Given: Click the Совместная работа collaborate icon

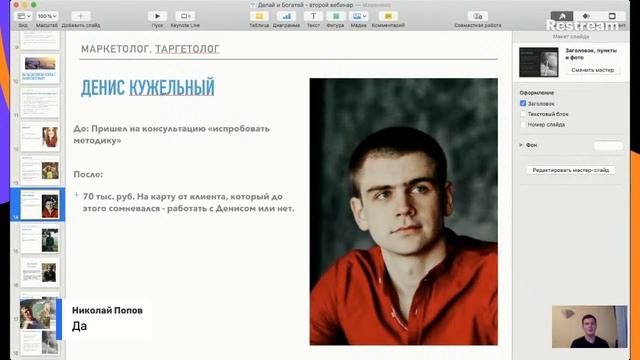Looking at the screenshot, I should tap(478, 16).
